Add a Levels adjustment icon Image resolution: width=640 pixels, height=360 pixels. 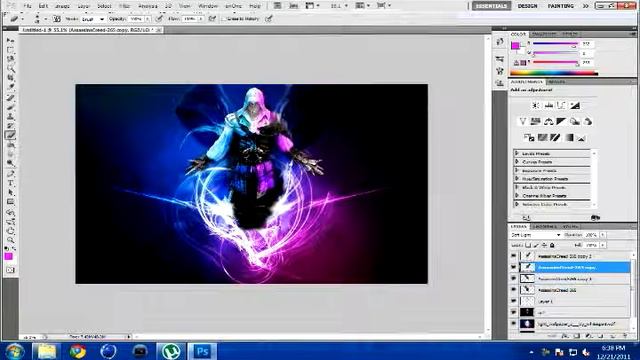click(x=549, y=105)
